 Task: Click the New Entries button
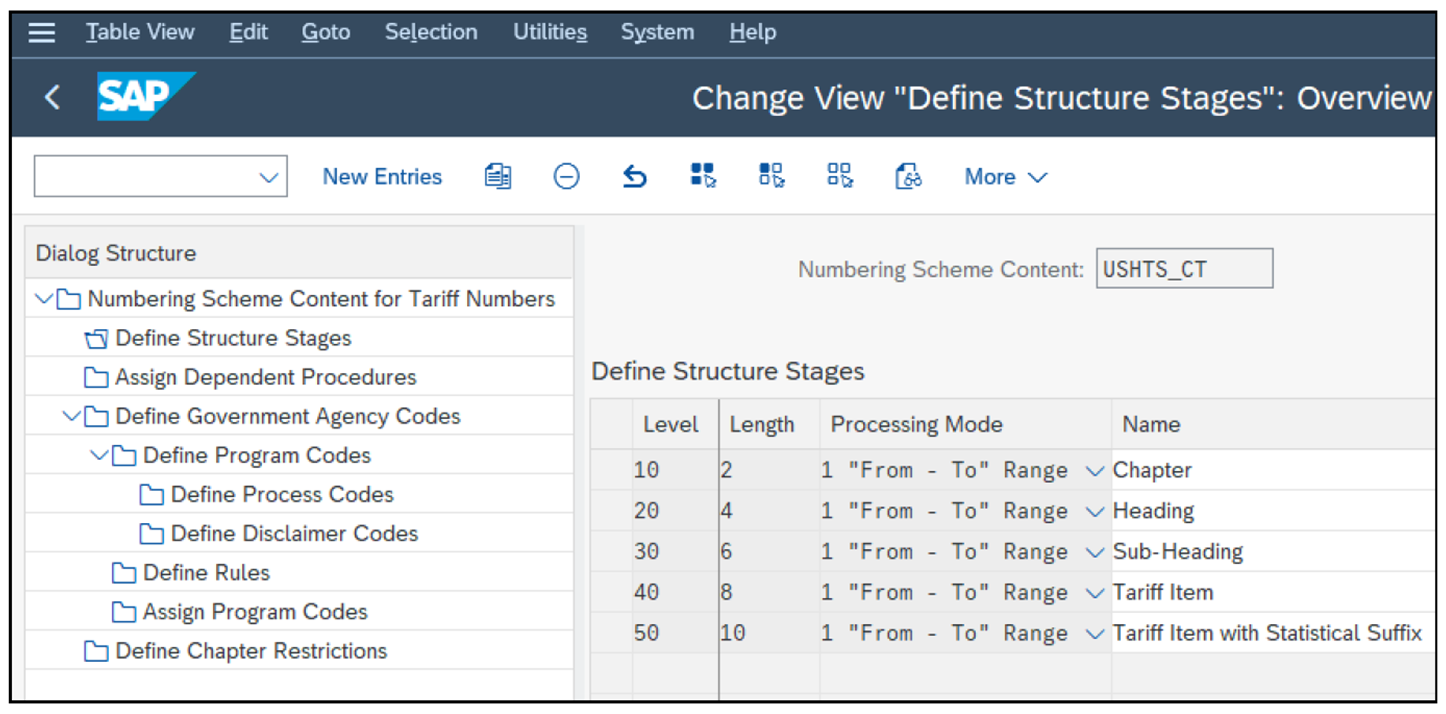coord(382,177)
